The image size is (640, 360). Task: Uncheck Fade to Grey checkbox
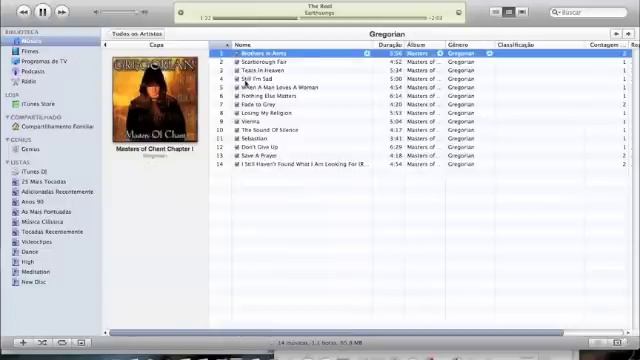[237, 105]
